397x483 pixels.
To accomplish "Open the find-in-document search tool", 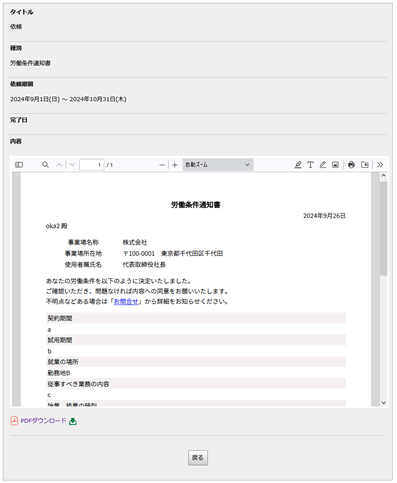I will click(45, 165).
